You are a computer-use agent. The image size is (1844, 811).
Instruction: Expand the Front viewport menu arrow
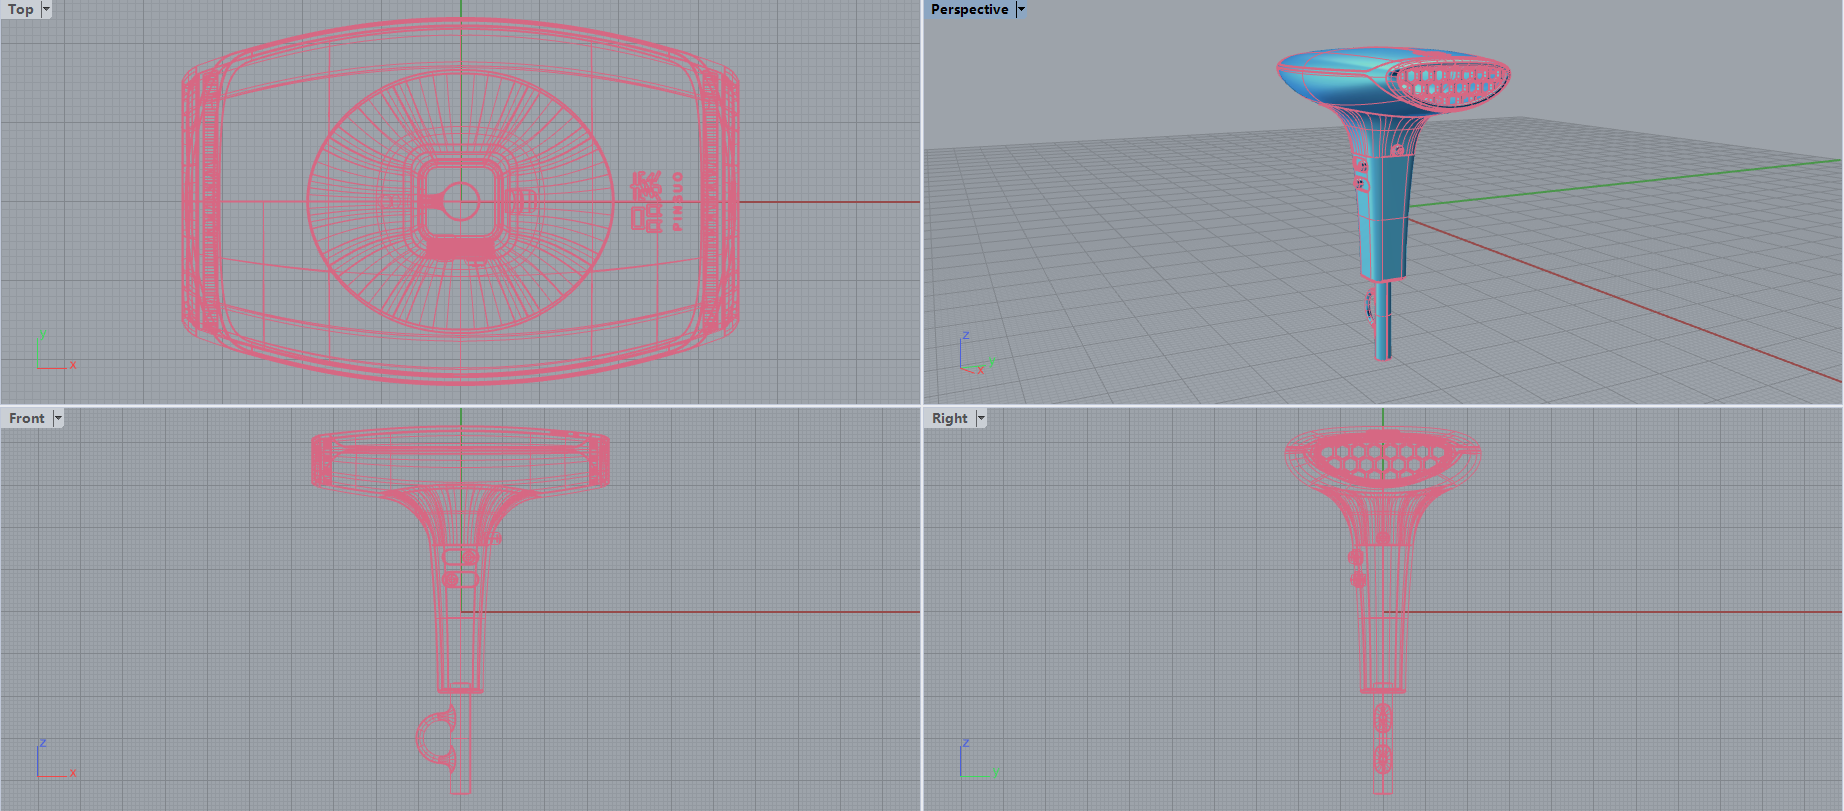click(58, 418)
